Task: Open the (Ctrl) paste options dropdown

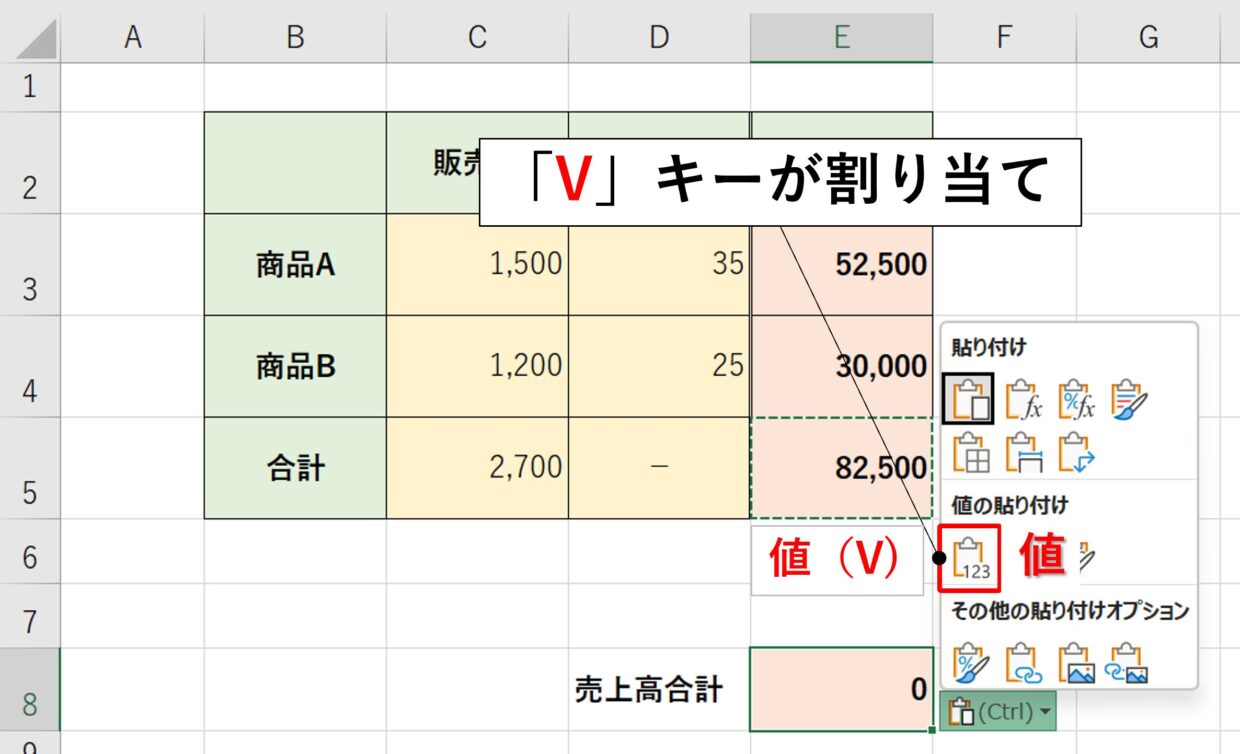Action: coord(997,712)
